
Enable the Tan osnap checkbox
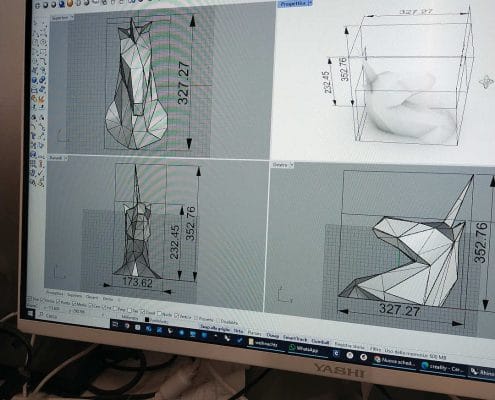pos(130,310)
